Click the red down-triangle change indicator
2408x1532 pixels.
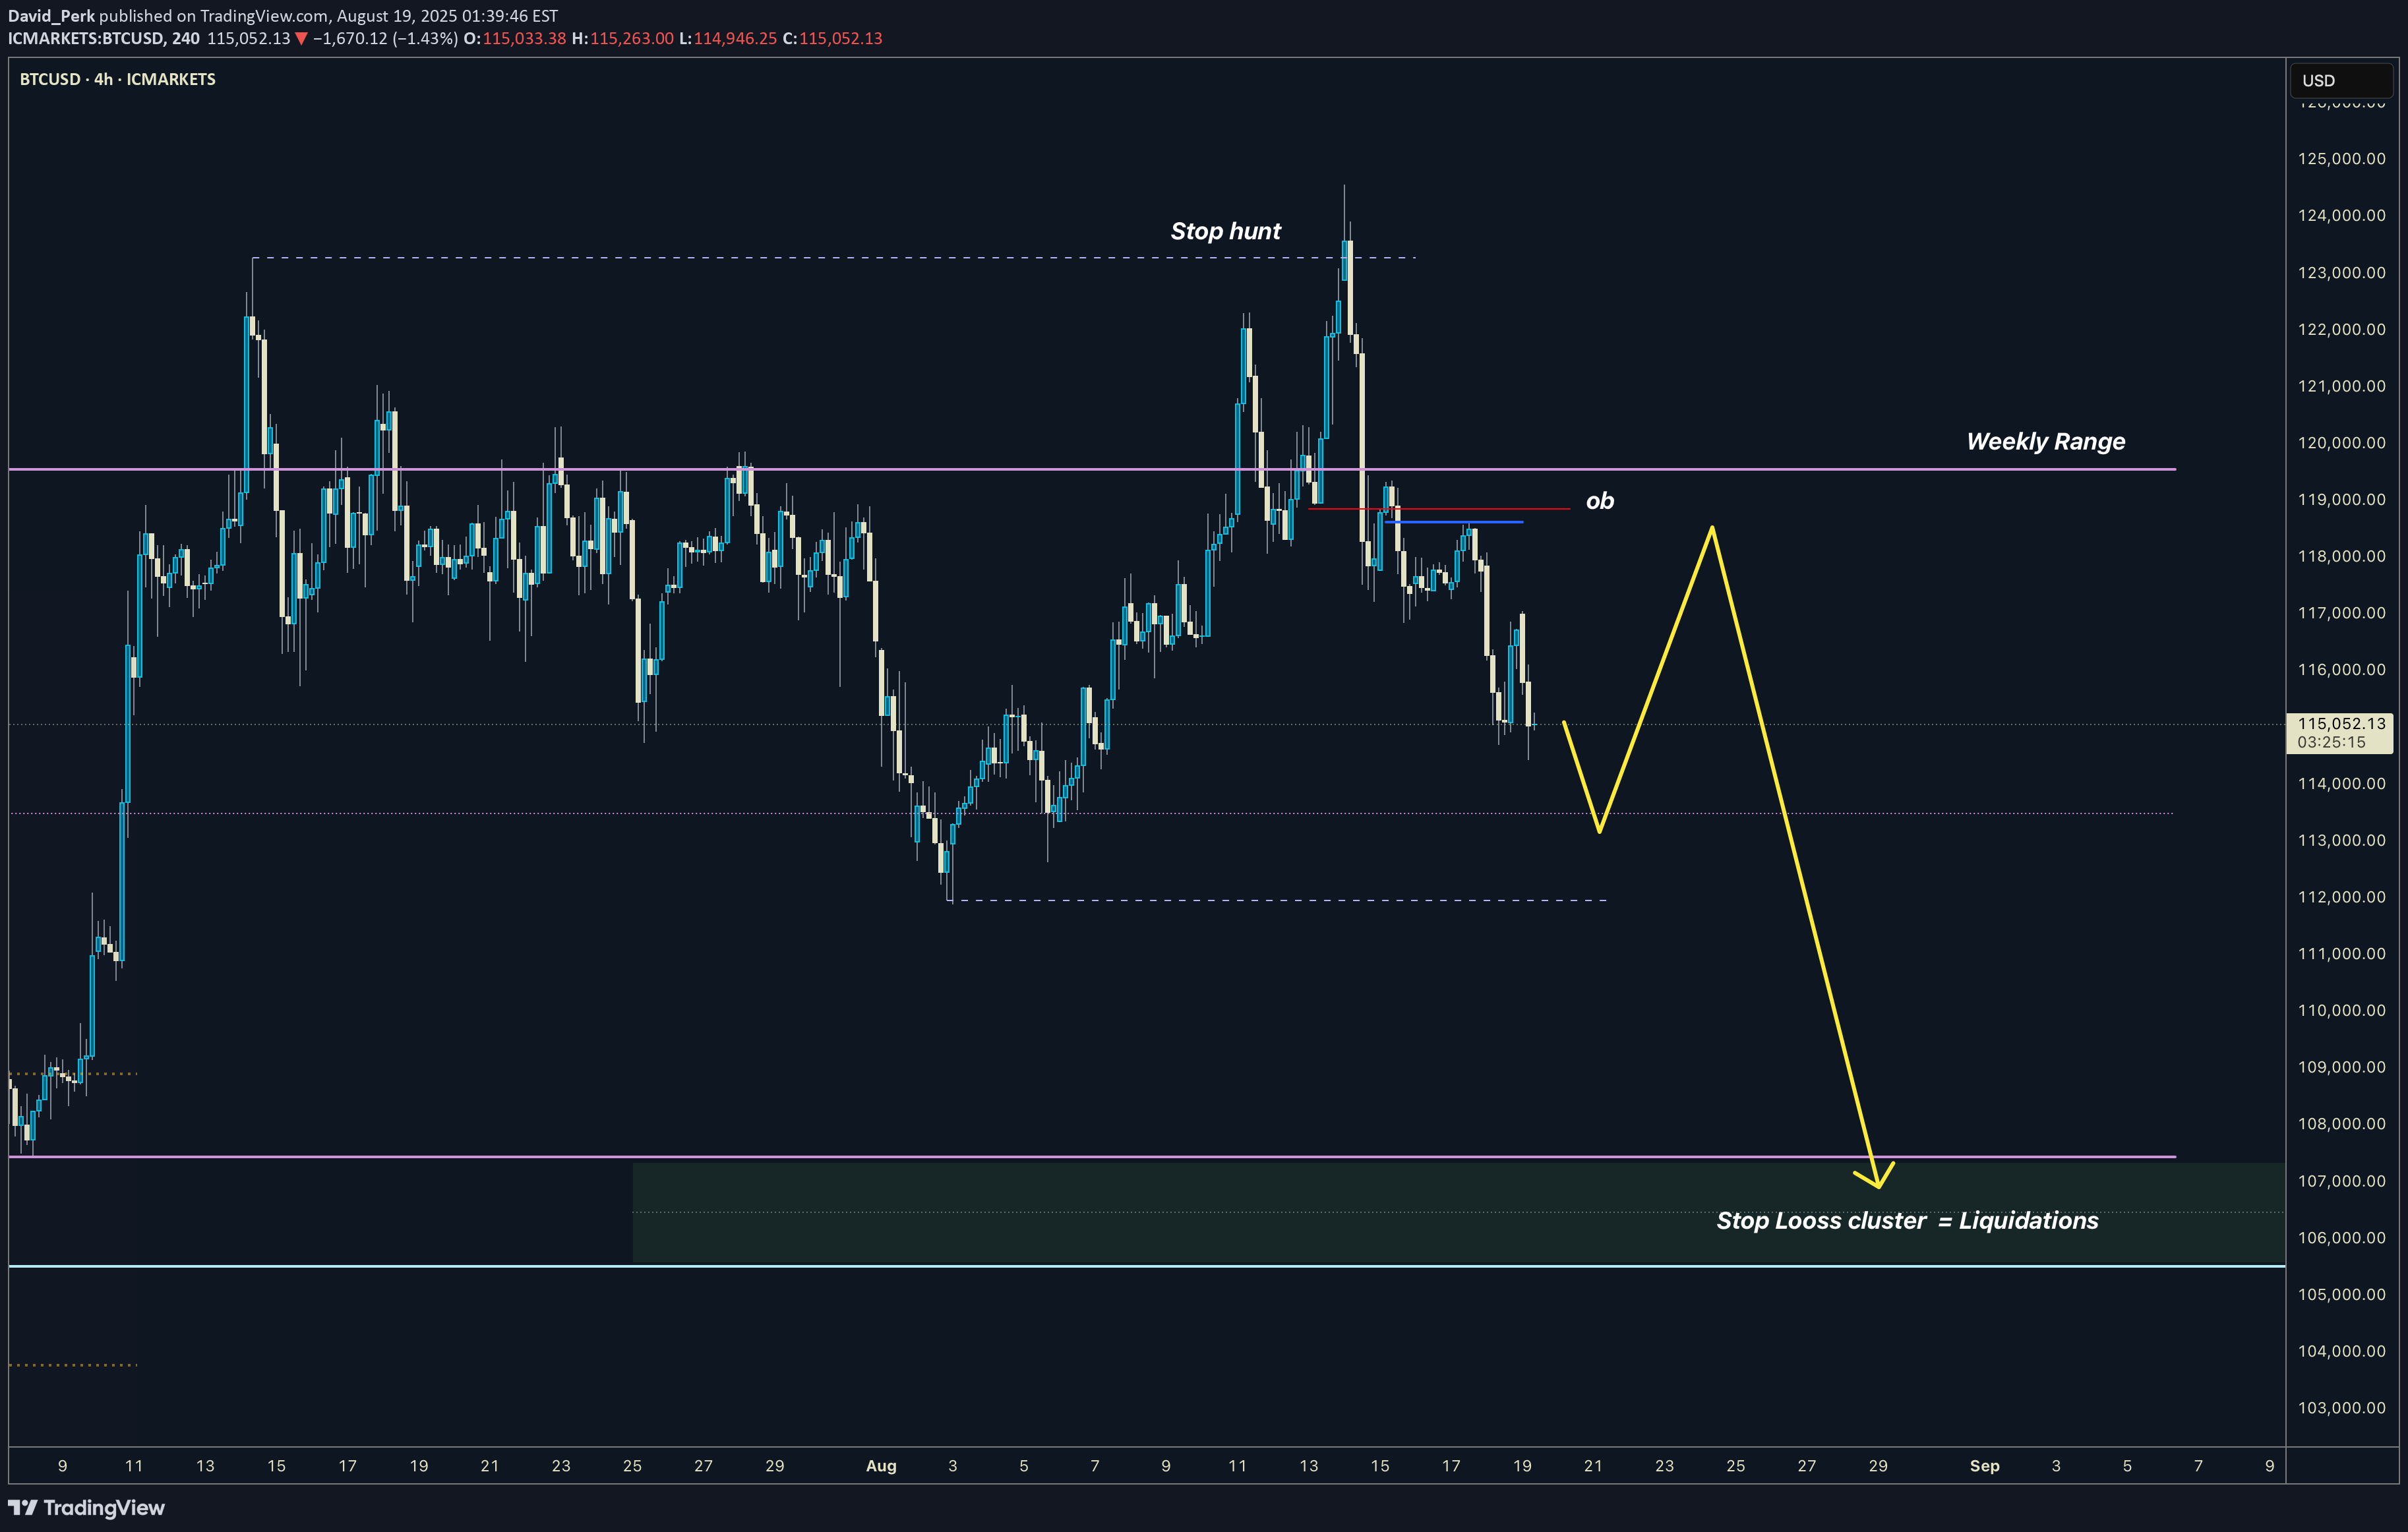point(301,39)
